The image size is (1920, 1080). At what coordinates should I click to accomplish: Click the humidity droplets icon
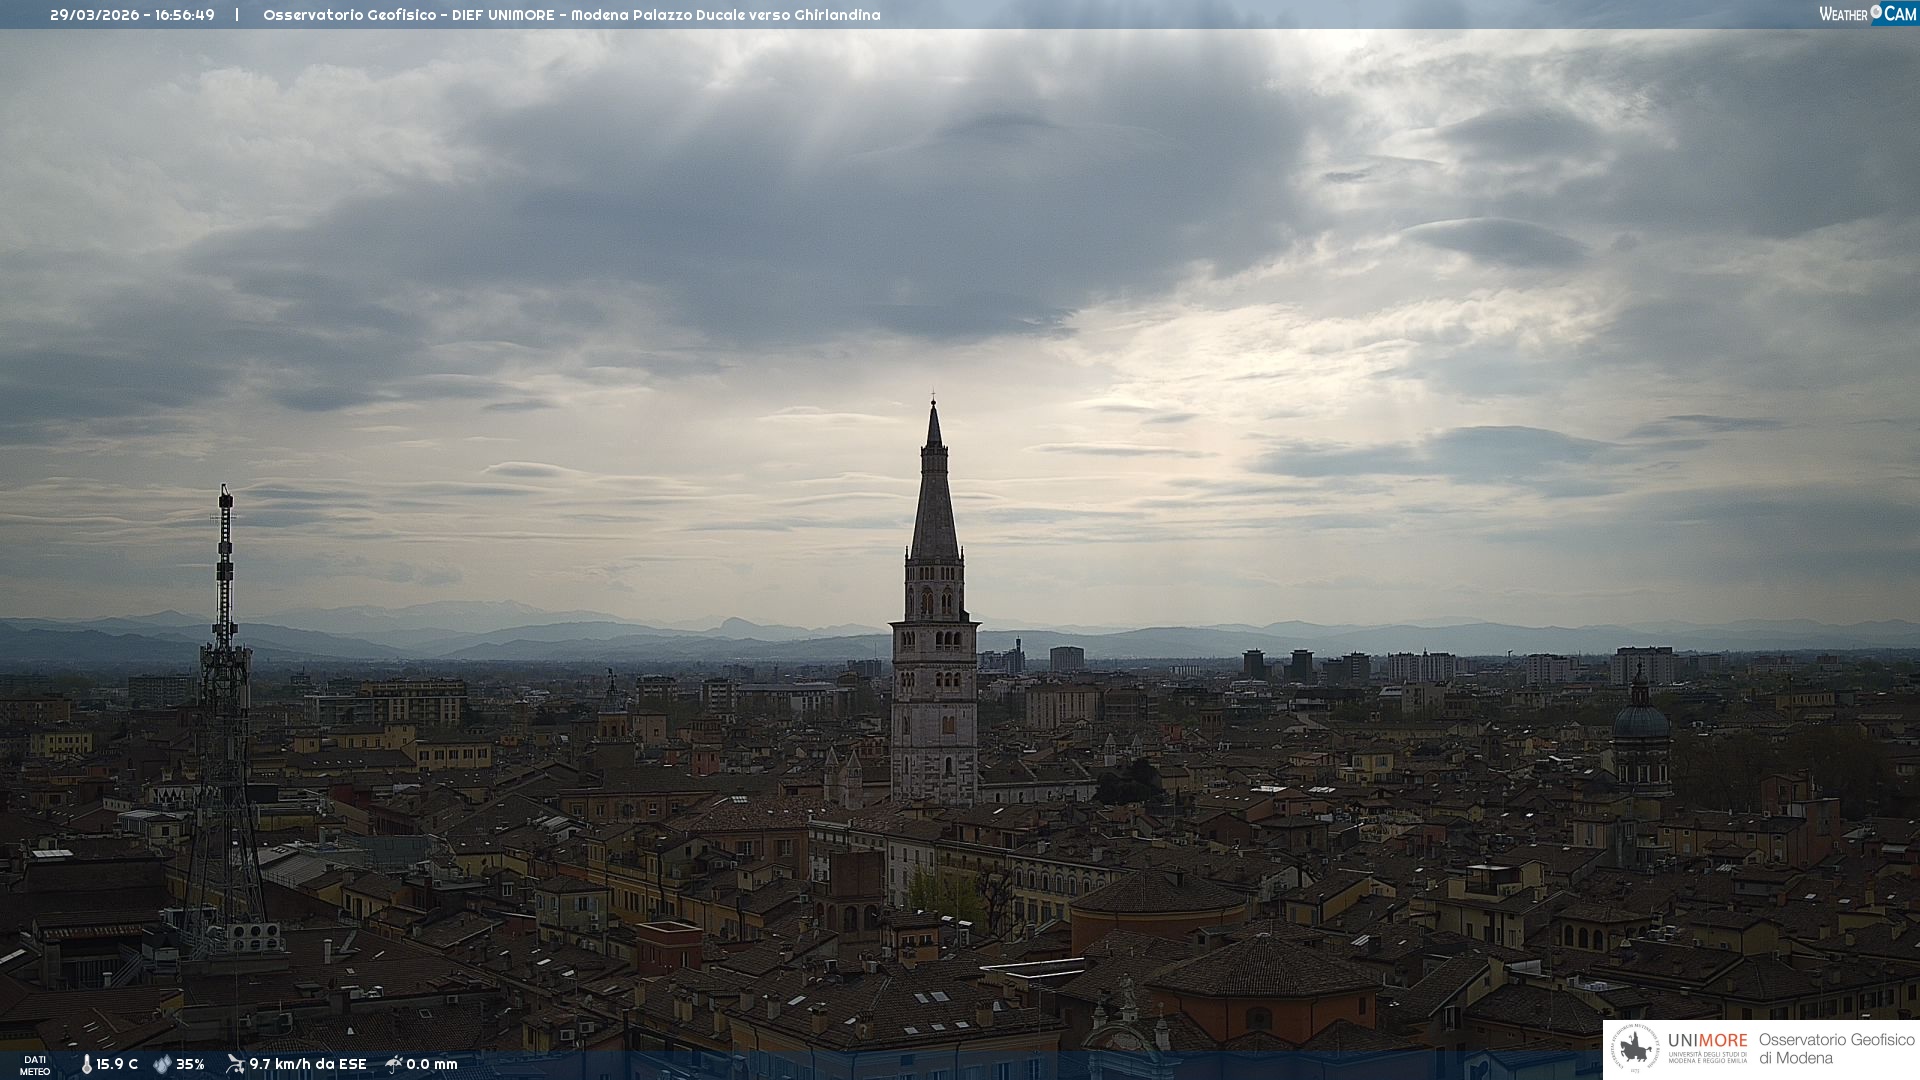(162, 1064)
